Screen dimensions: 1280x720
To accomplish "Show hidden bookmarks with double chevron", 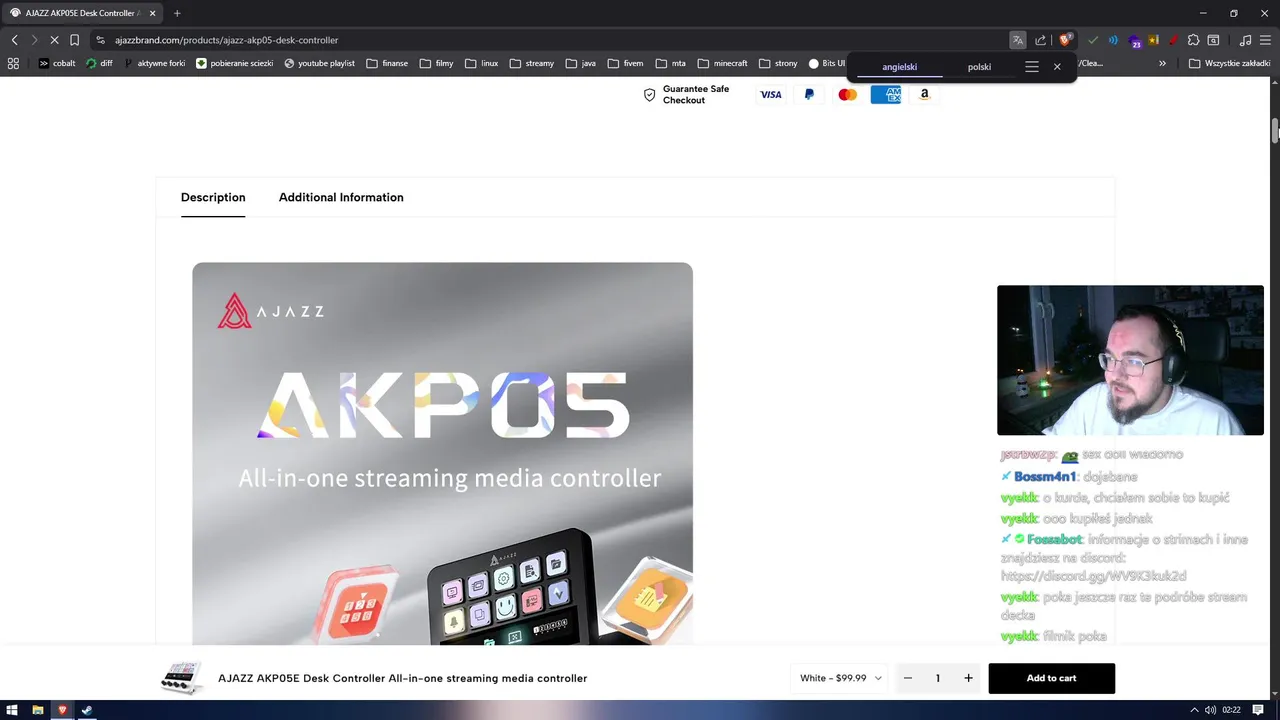I will [x=1162, y=63].
